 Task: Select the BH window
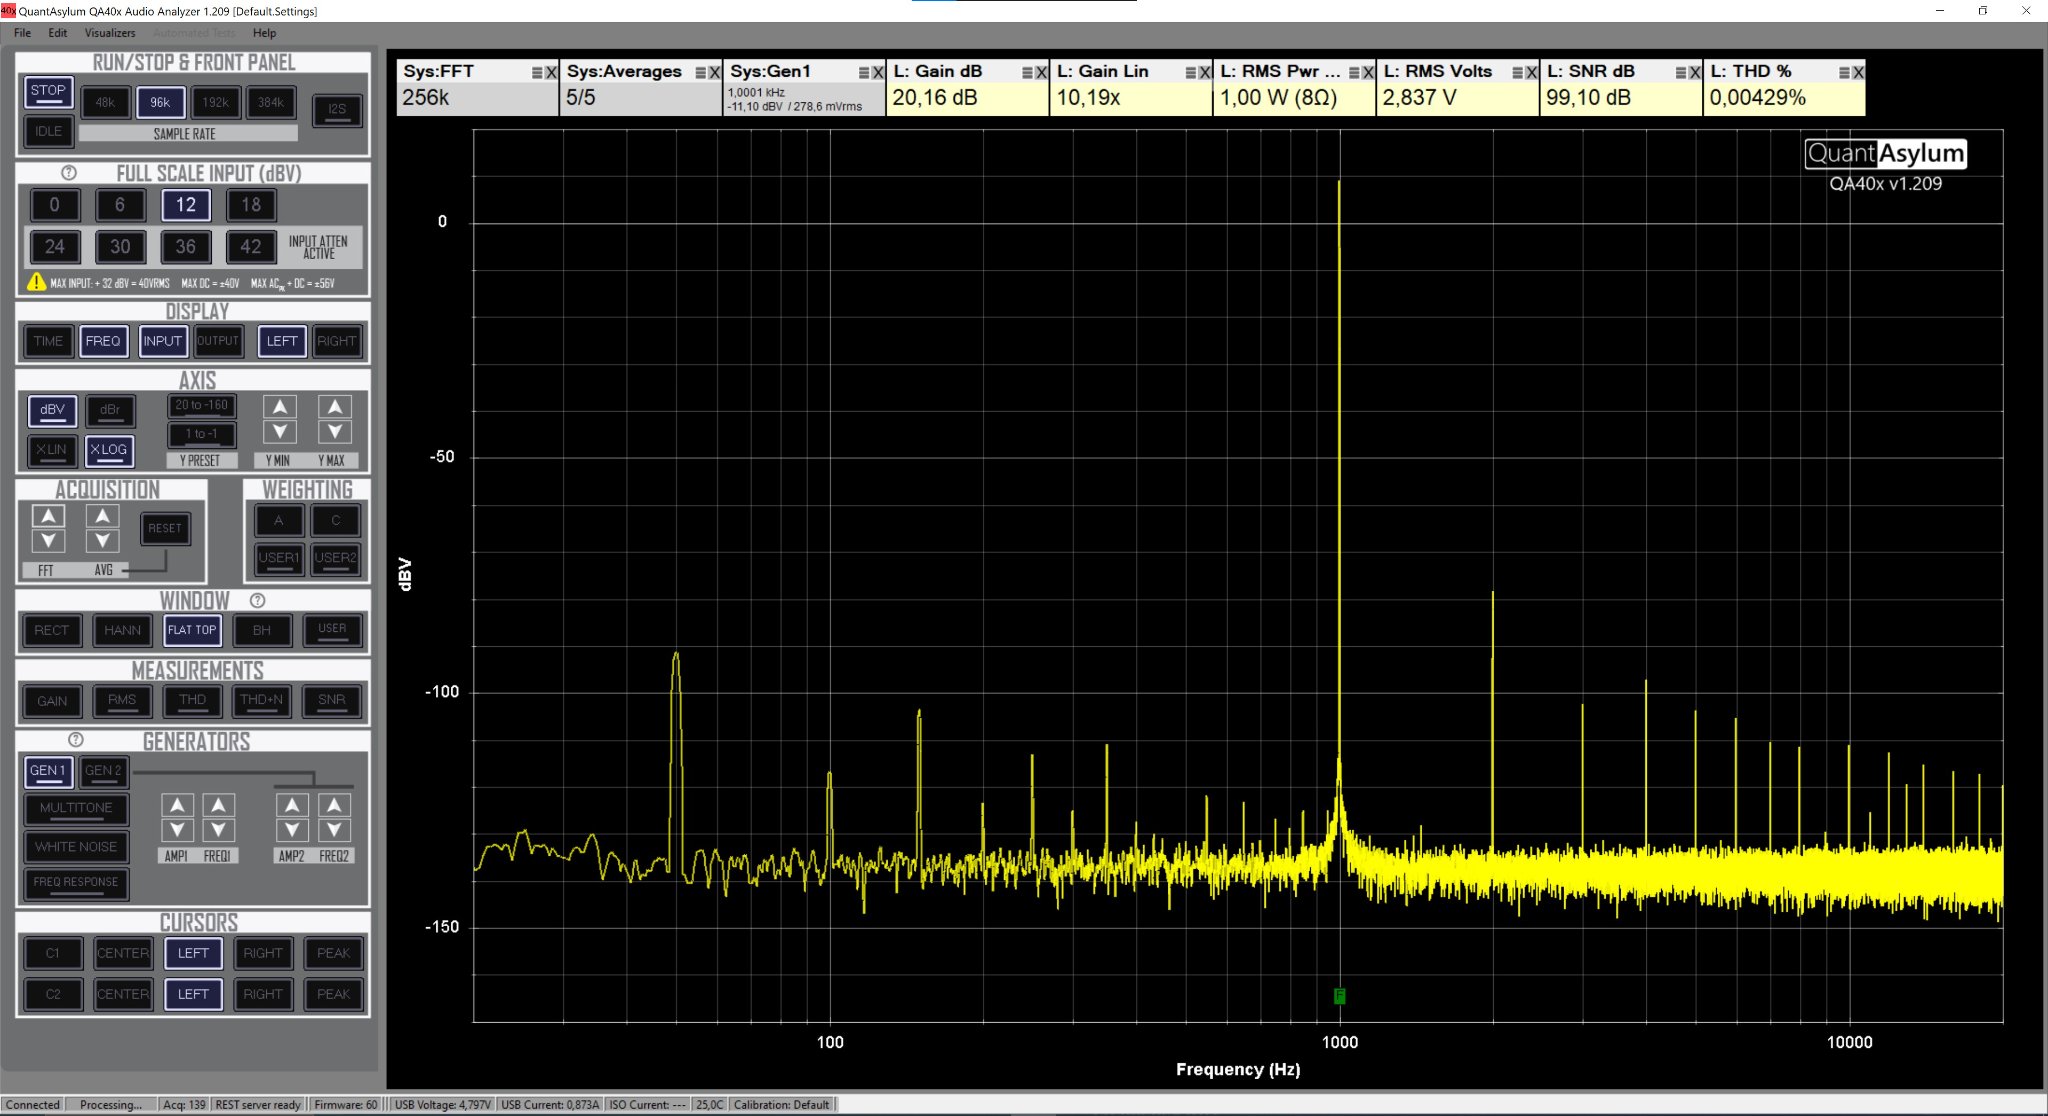point(262,630)
